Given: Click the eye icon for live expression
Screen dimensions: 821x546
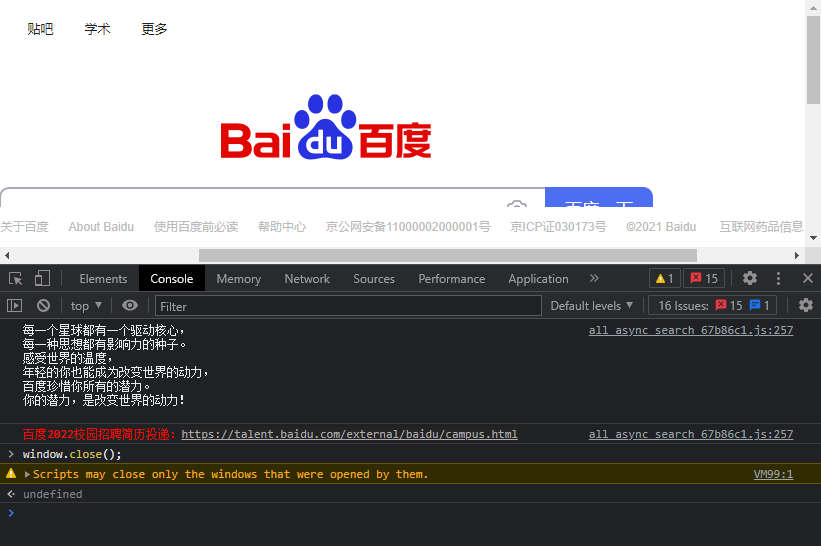Looking at the screenshot, I should click(130, 305).
